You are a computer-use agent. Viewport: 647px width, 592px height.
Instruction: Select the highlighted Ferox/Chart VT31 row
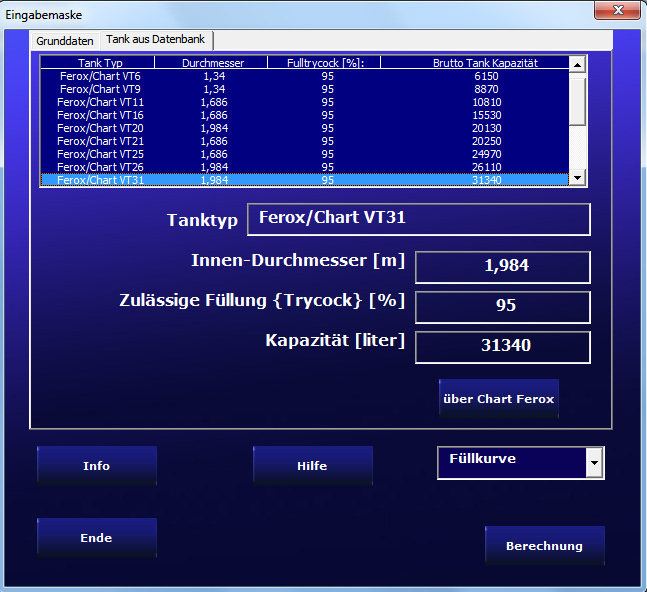pos(305,180)
